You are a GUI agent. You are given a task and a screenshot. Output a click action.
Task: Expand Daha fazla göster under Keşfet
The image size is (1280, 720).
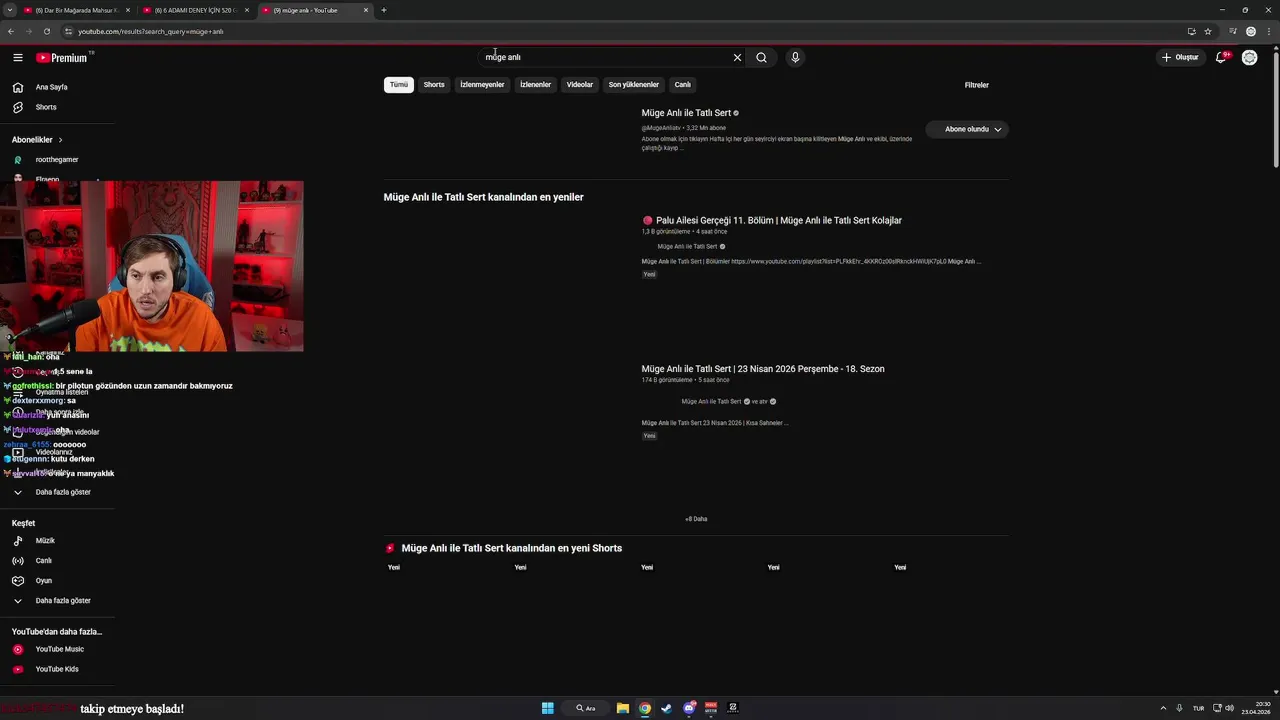(63, 601)
